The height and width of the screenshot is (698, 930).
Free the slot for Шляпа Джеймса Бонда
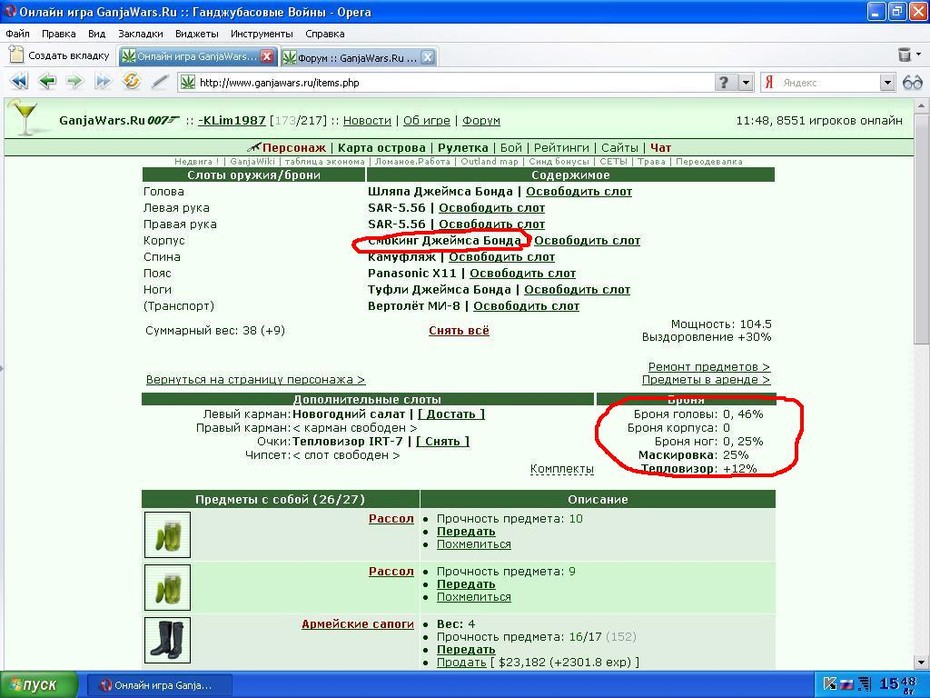pos(579,192)
